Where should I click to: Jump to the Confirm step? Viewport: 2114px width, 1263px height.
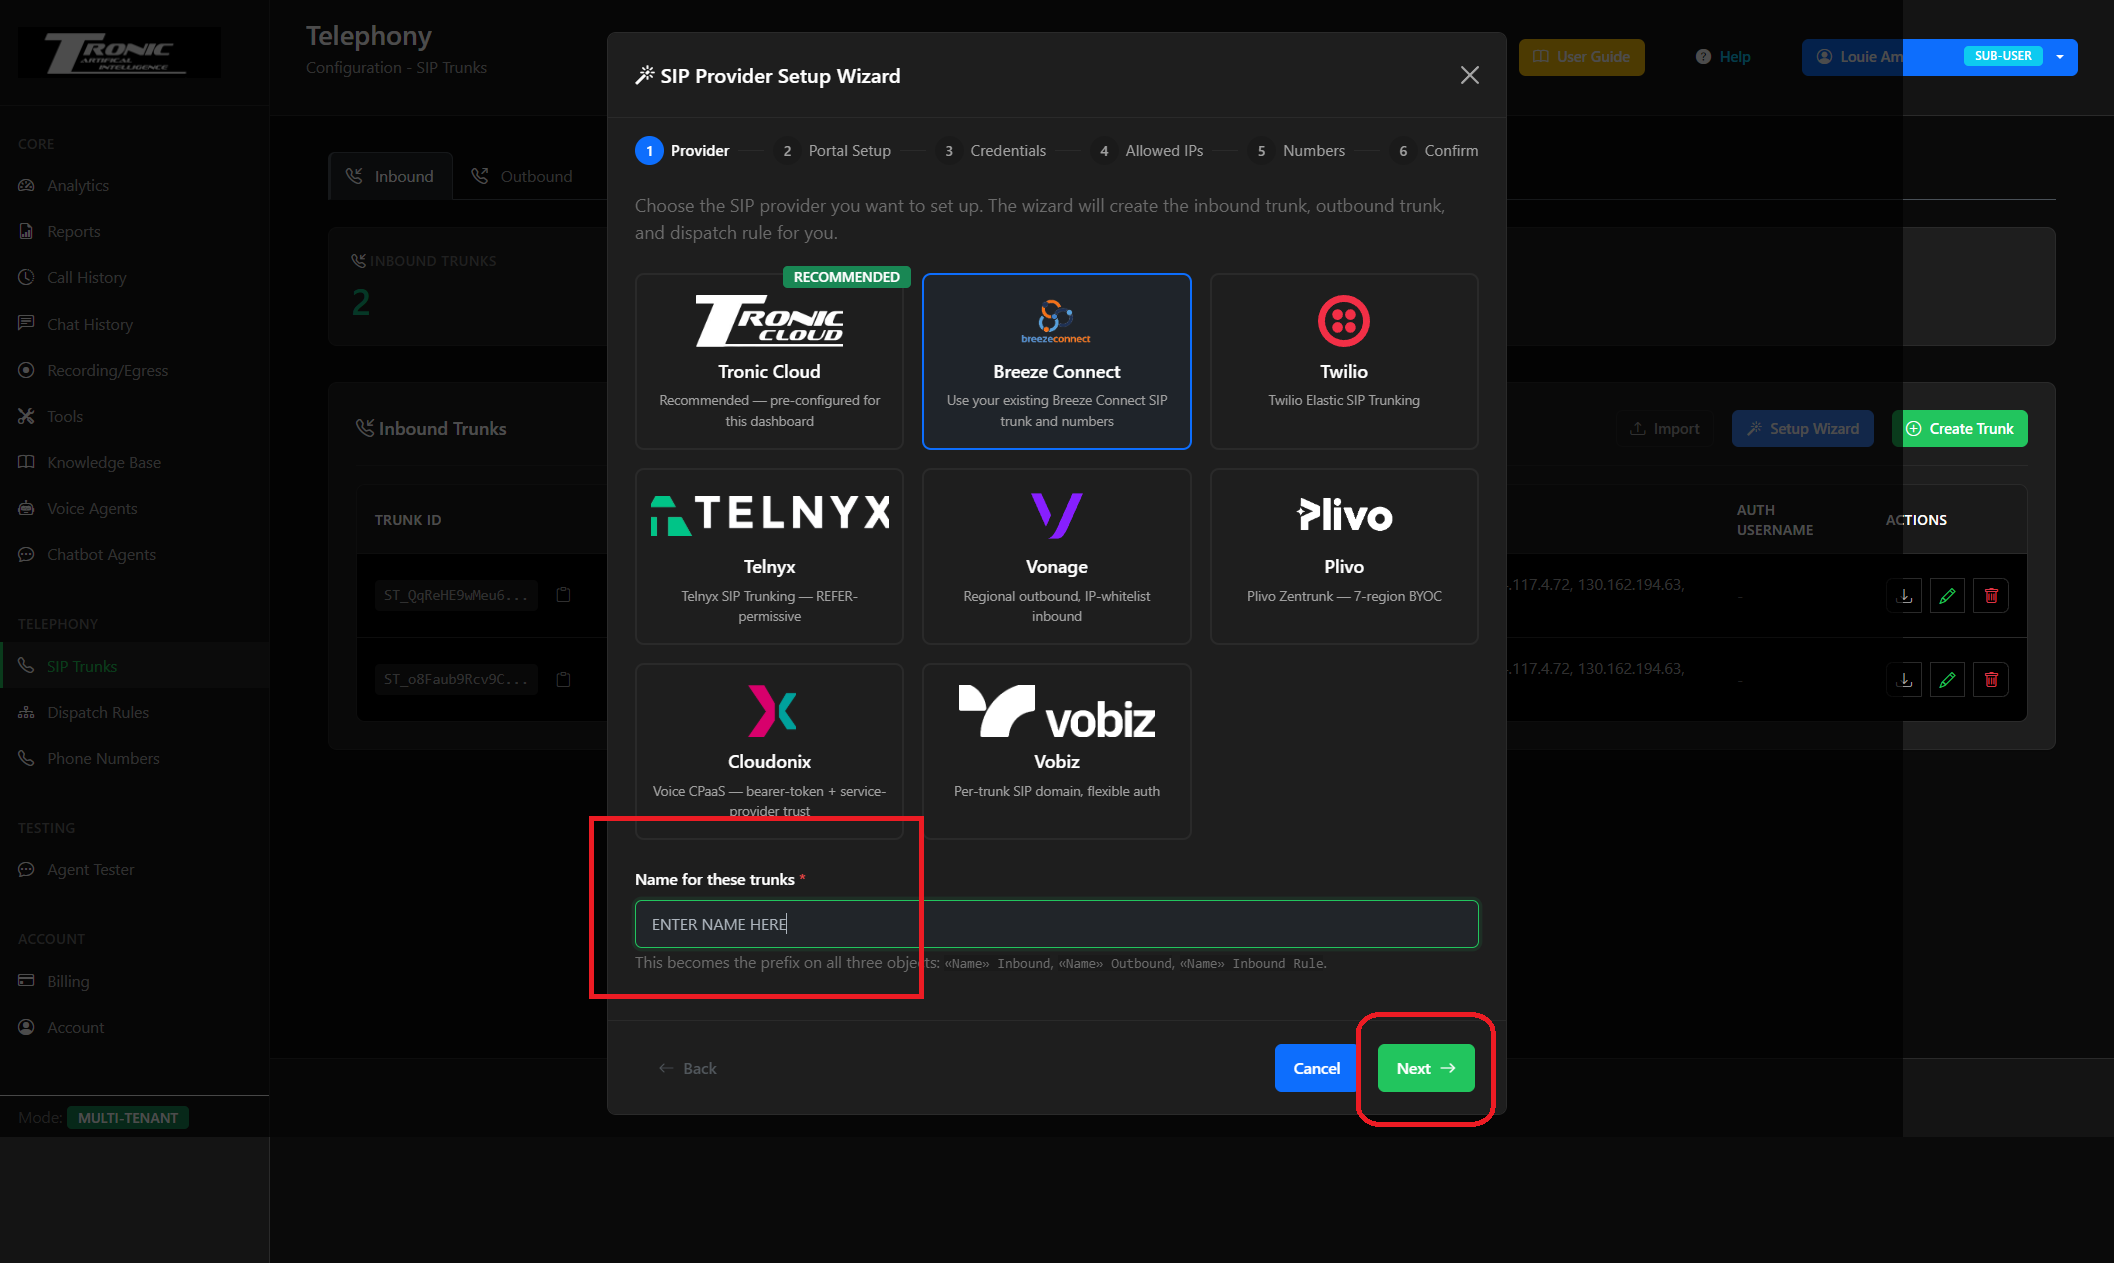(1436, 150)
